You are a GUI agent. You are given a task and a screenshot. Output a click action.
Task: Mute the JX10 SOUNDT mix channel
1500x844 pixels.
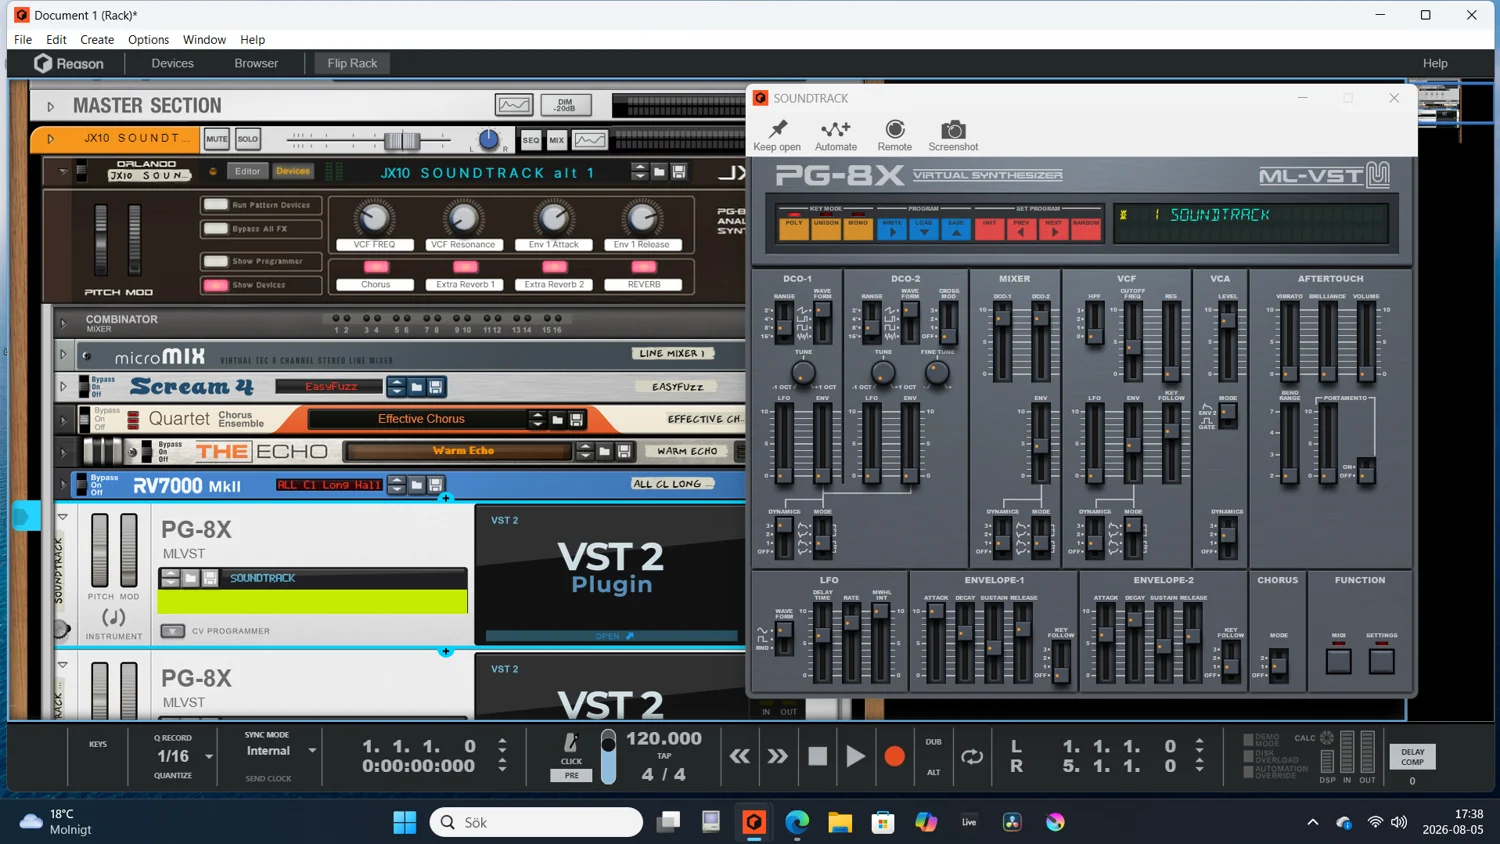(x=217, y=139)
